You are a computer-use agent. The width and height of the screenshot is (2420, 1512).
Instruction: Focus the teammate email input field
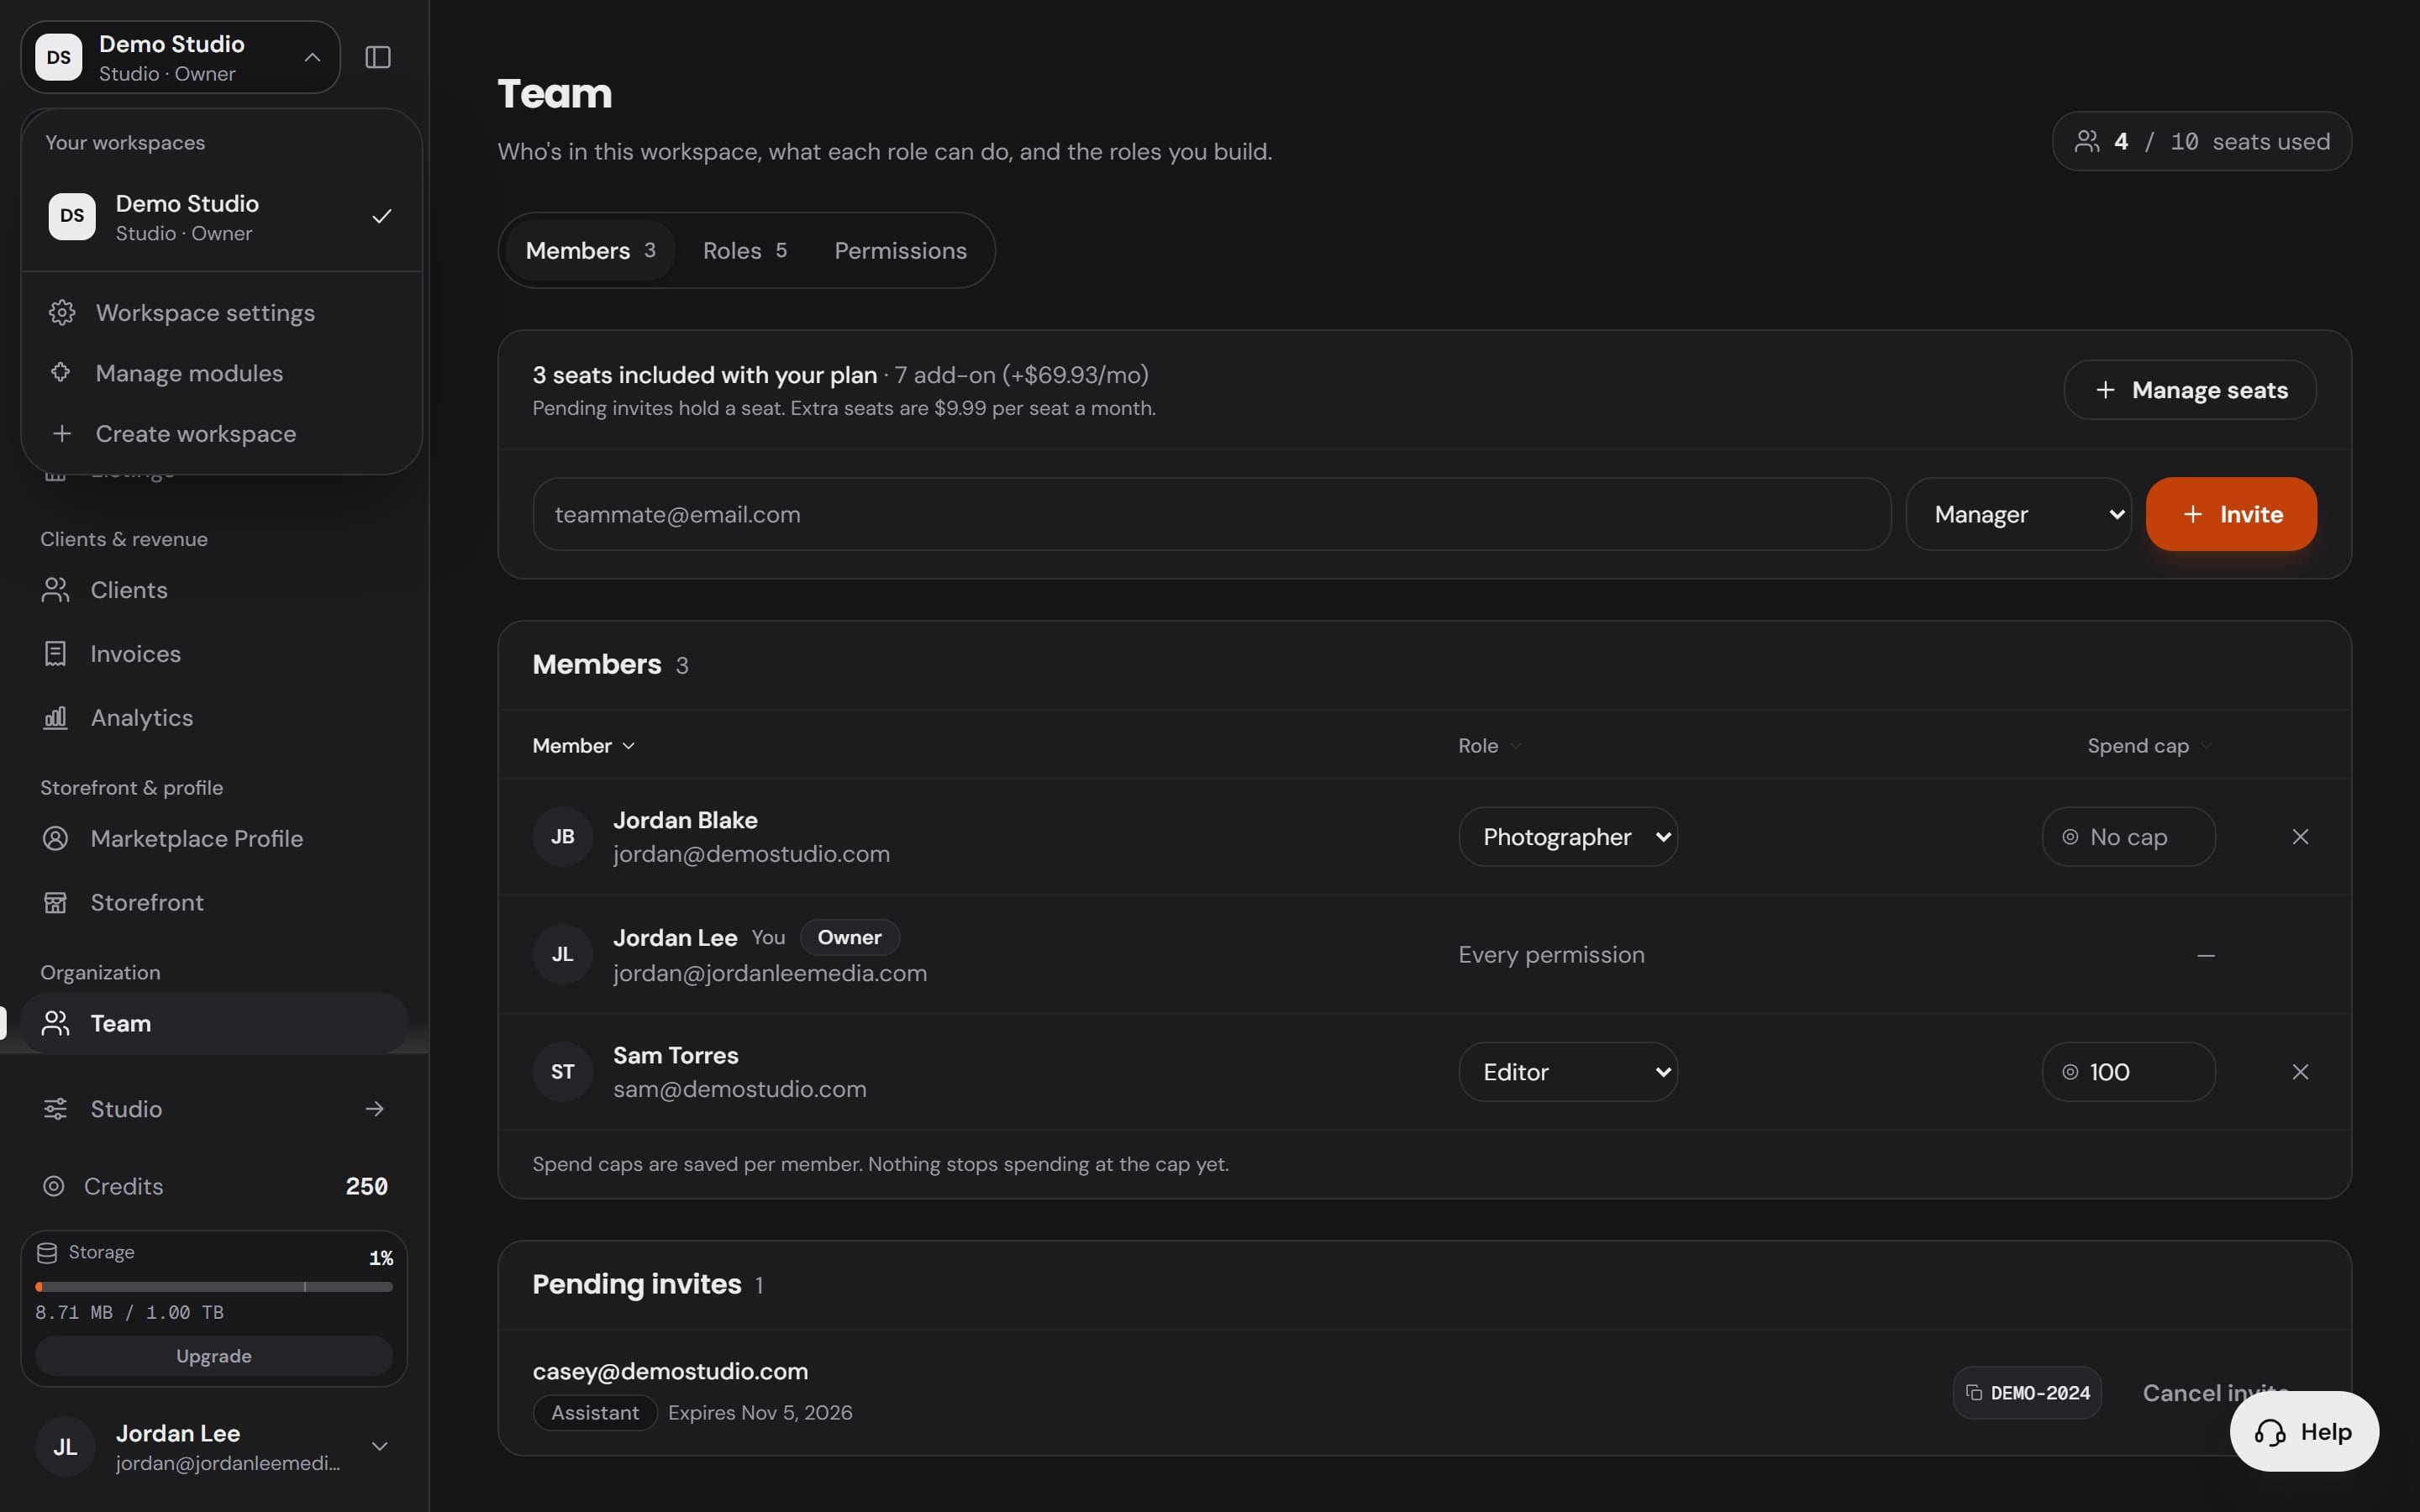pos(1212,514)
